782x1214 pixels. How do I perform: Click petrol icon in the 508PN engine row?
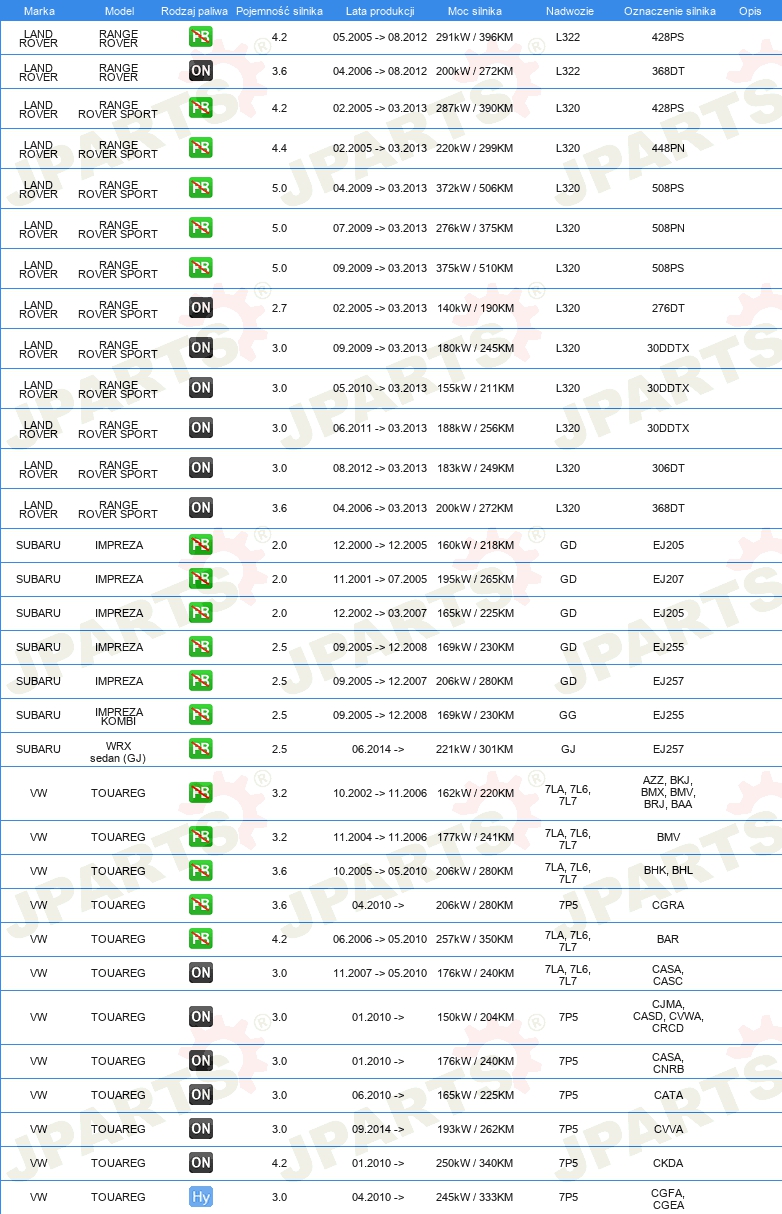(201, 228)
